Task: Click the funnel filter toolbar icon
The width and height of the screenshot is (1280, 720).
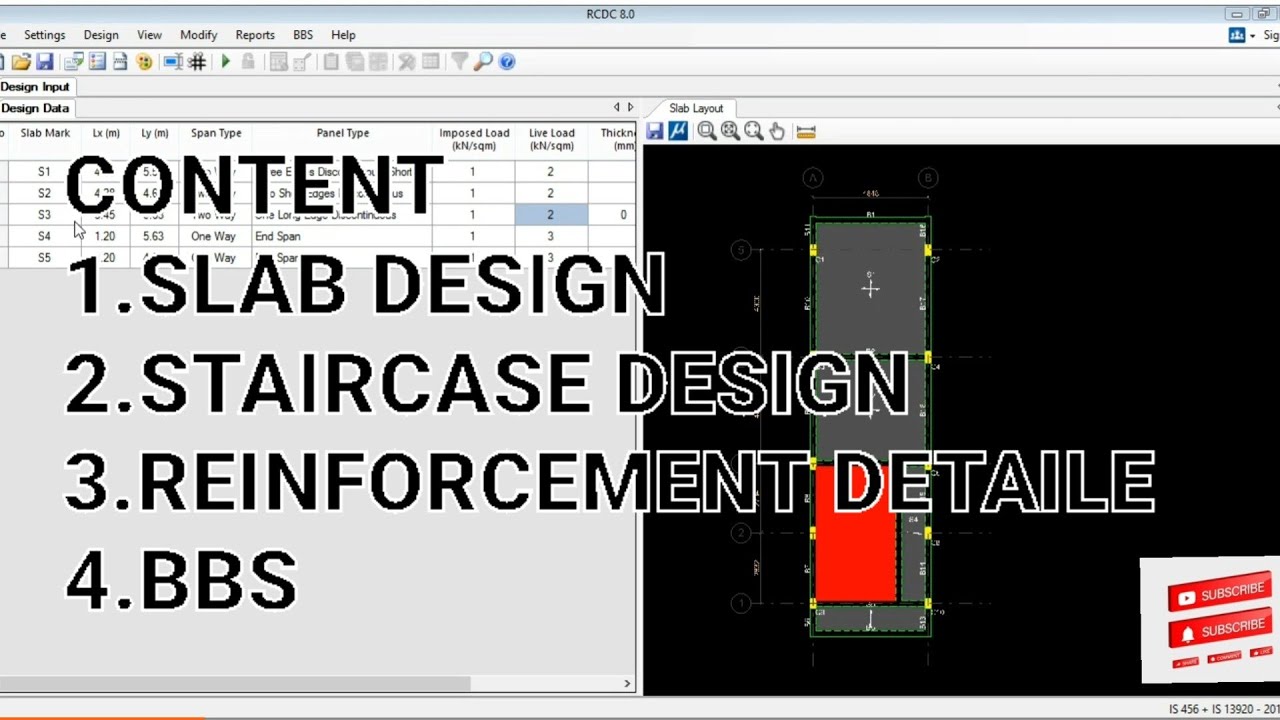Action: 459,62
